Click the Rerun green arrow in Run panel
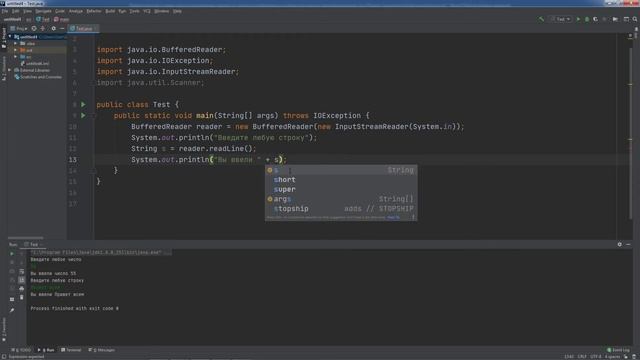The height and width of the screenshot is (360, 640). coord(12,254)
